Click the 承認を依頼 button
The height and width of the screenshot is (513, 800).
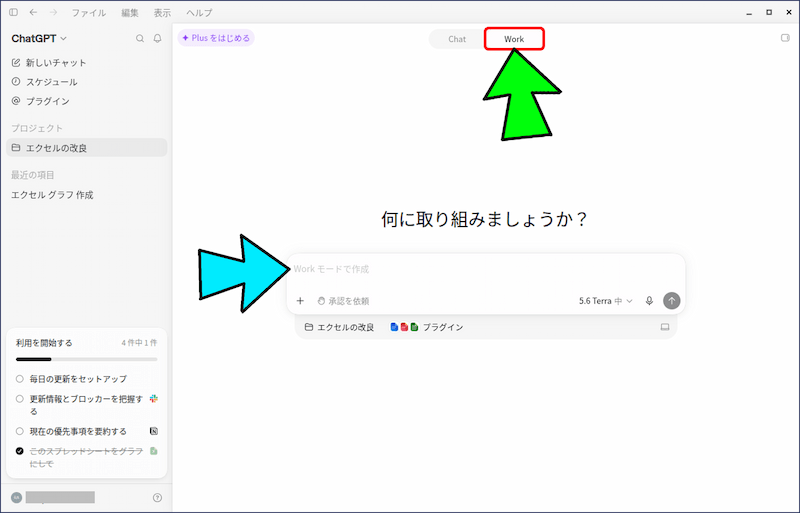point(343,301)
